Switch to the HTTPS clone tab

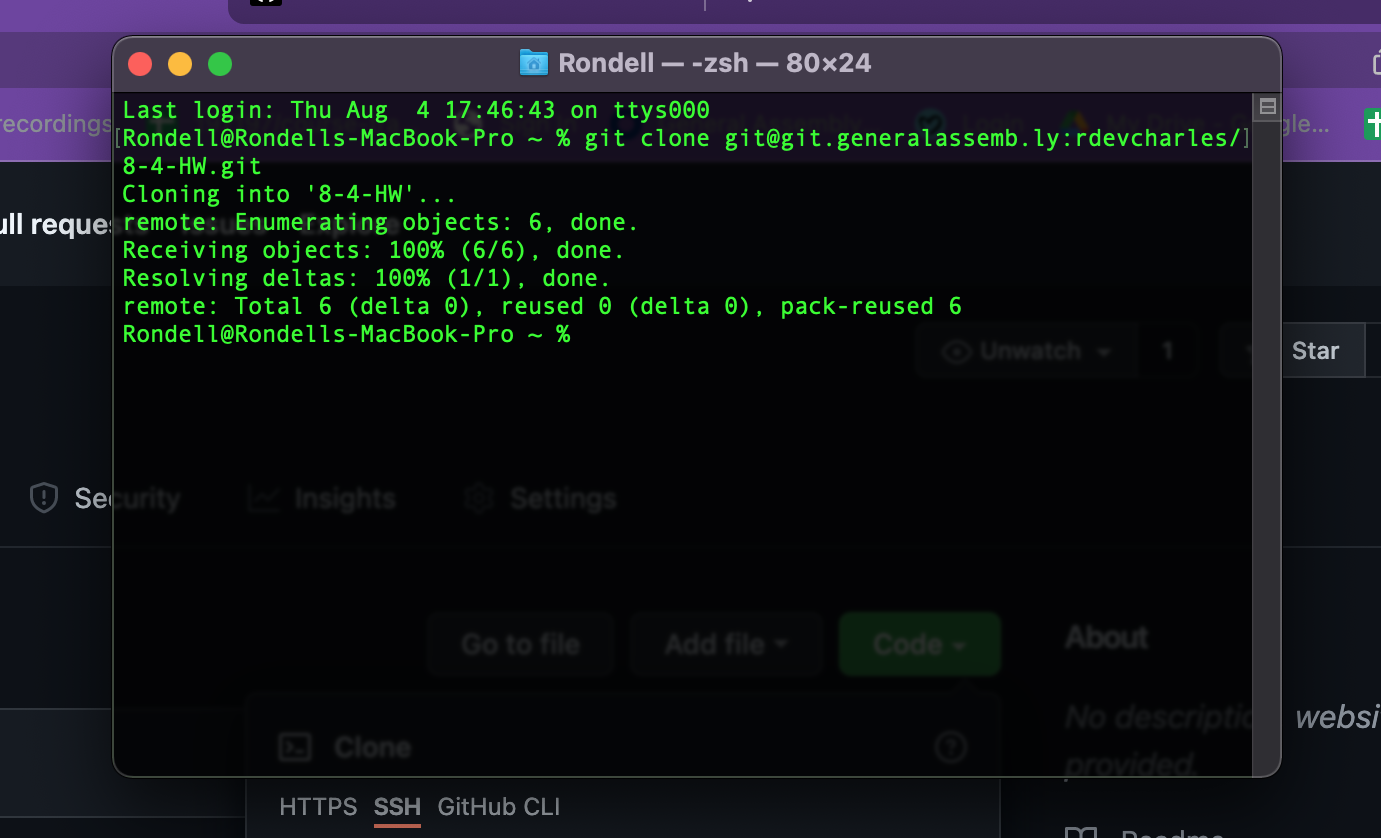click(x=317, y=806)
